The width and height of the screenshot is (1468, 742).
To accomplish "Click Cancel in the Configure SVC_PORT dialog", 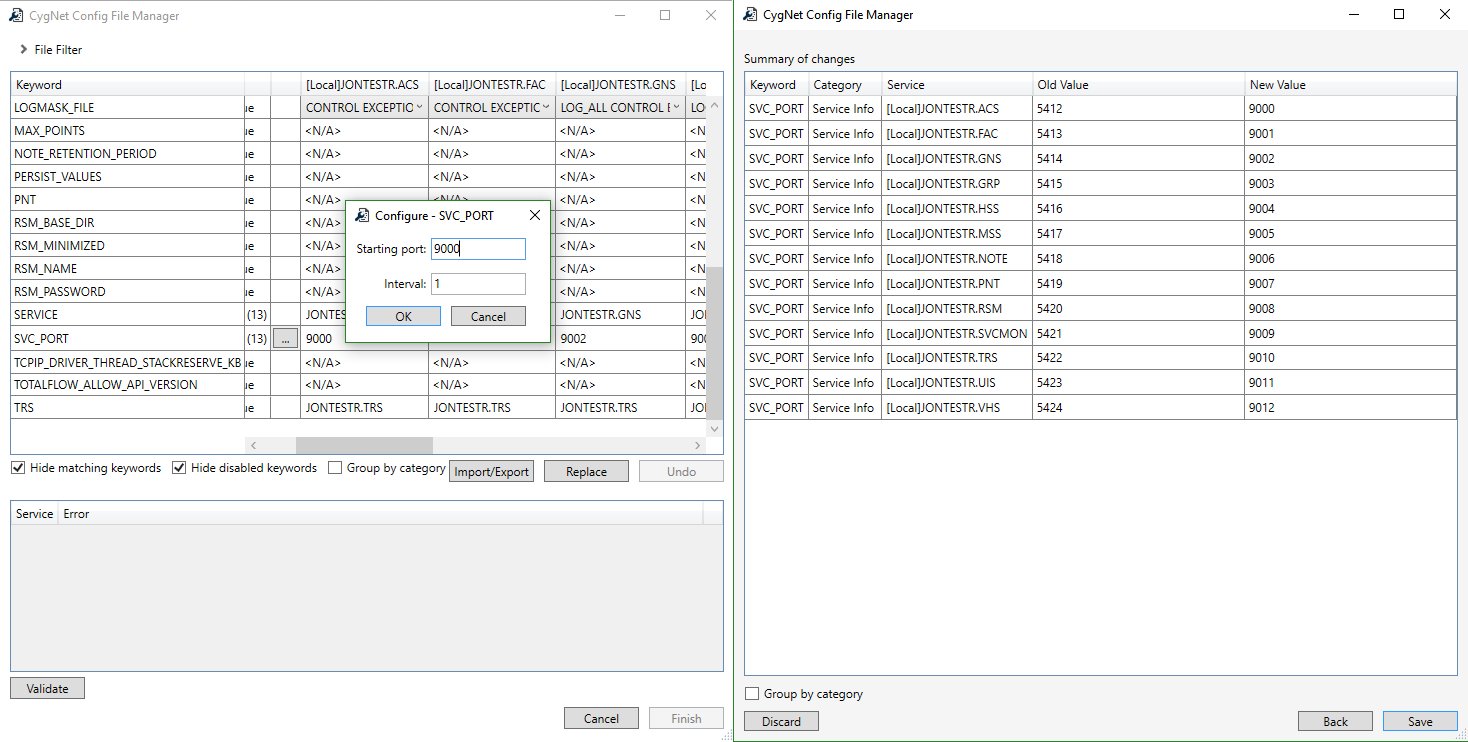I will (488, 316).
